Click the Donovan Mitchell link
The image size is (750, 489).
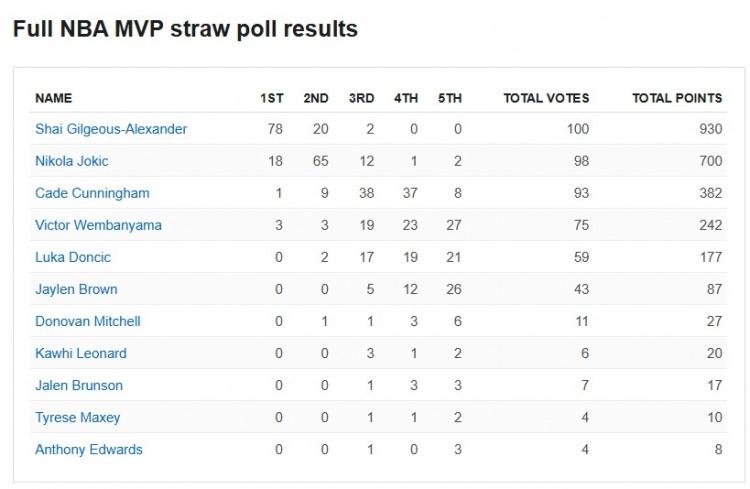88,321
